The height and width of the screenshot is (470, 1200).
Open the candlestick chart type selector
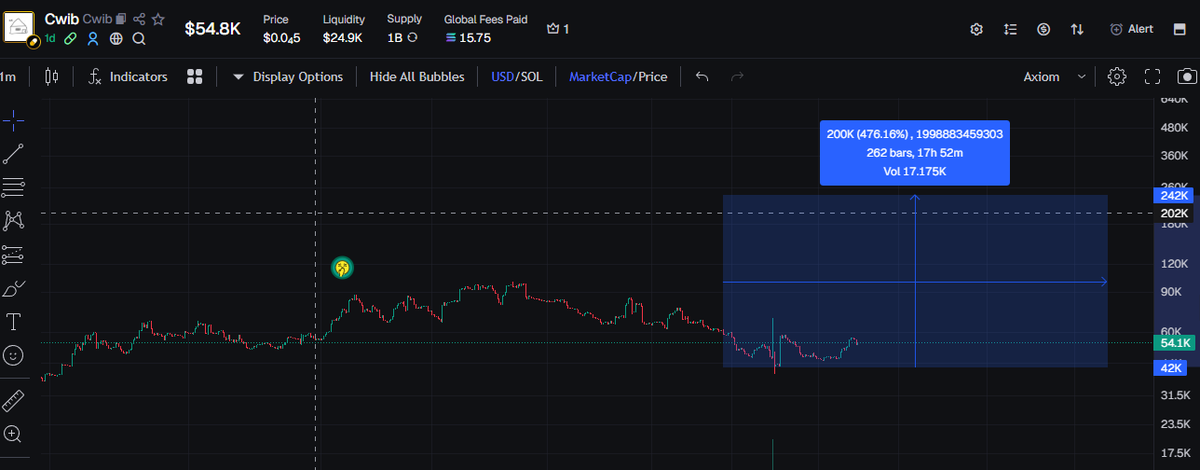[x=52, y=76]
